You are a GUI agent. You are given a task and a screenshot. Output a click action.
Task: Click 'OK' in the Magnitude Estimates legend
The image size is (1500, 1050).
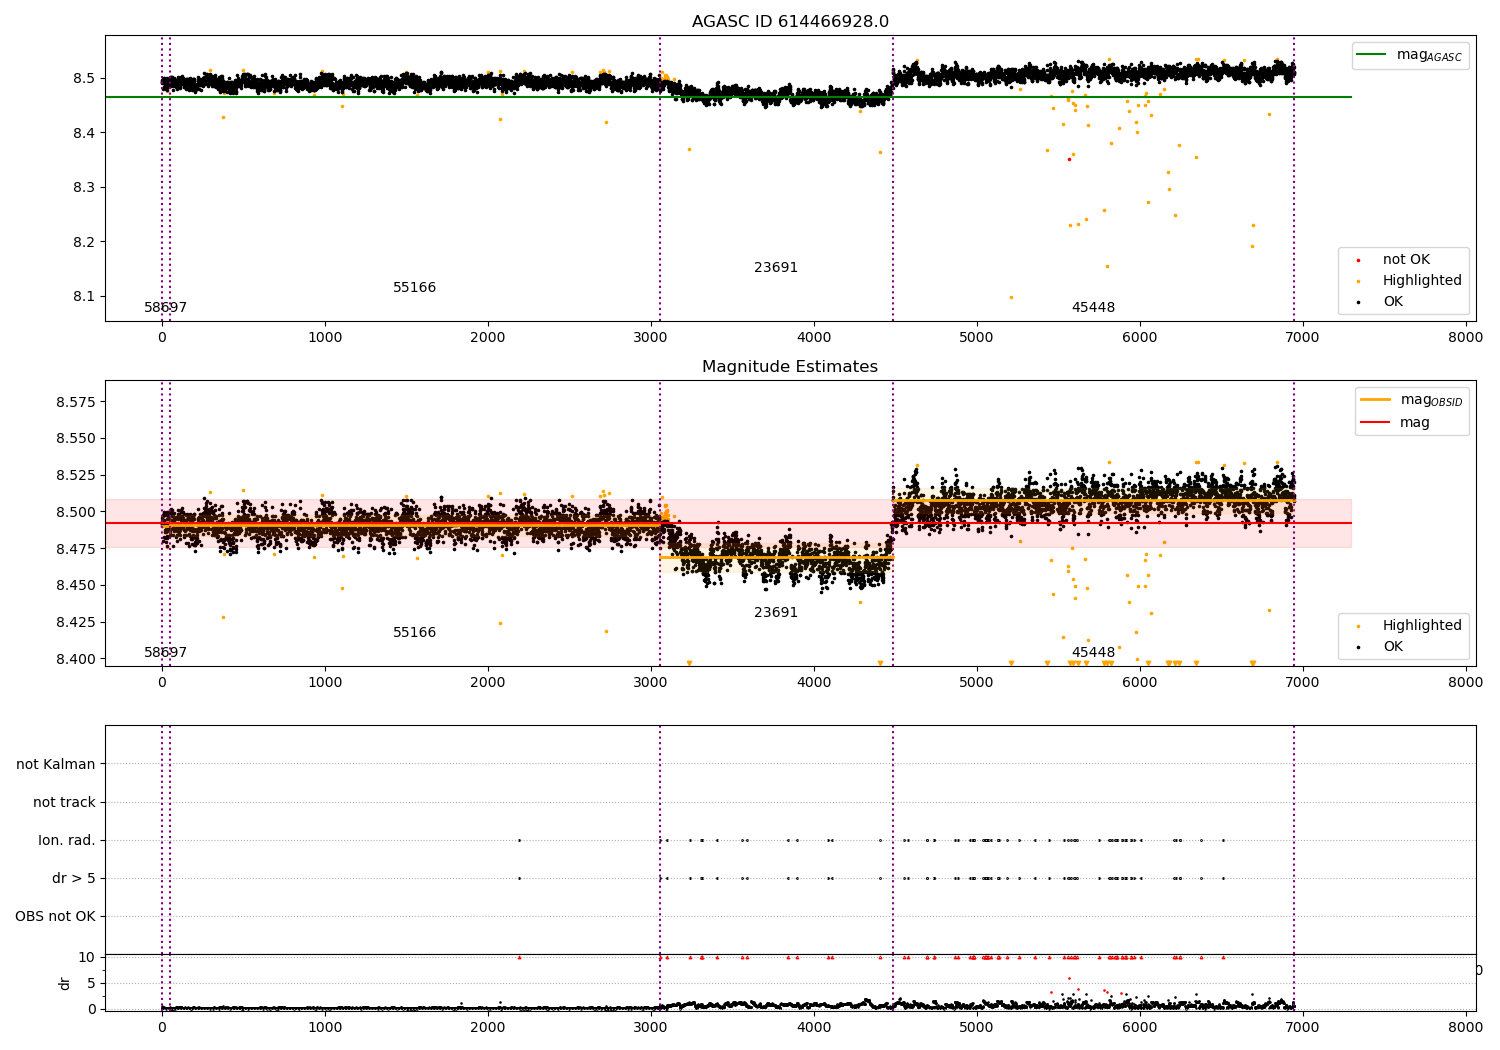pos(1393,647)
